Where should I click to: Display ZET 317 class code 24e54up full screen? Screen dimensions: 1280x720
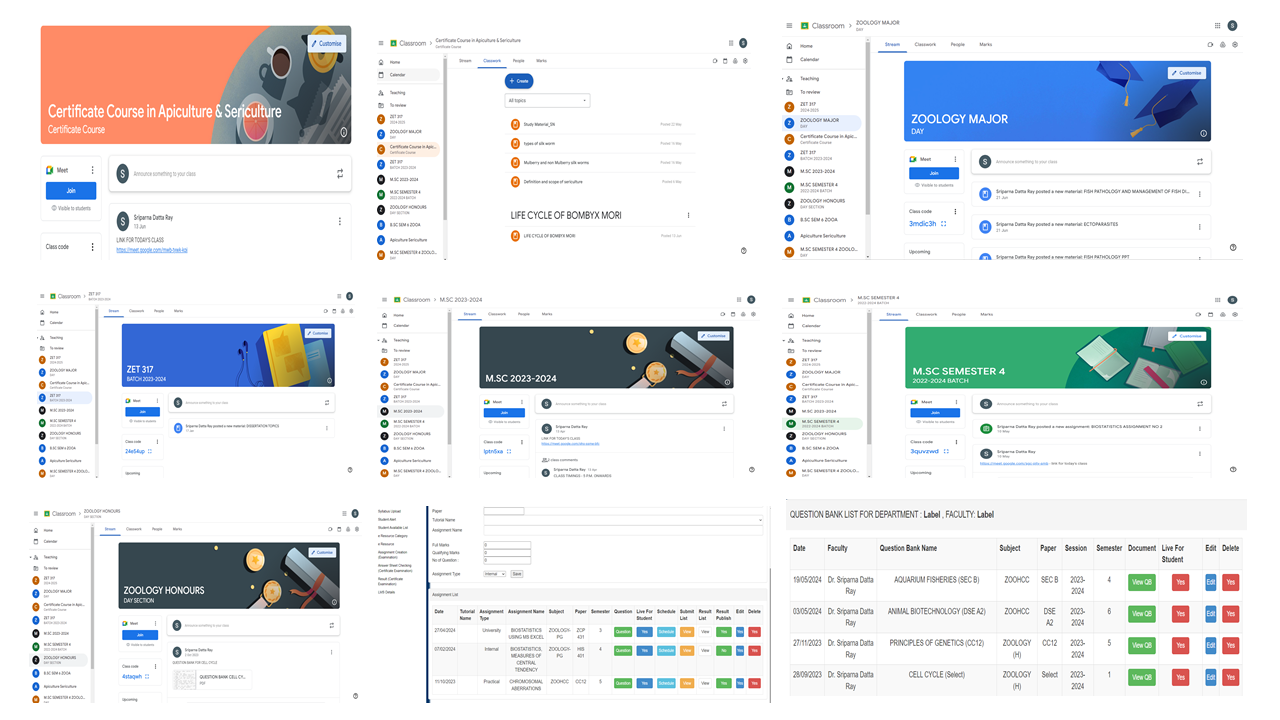[150, 451]
